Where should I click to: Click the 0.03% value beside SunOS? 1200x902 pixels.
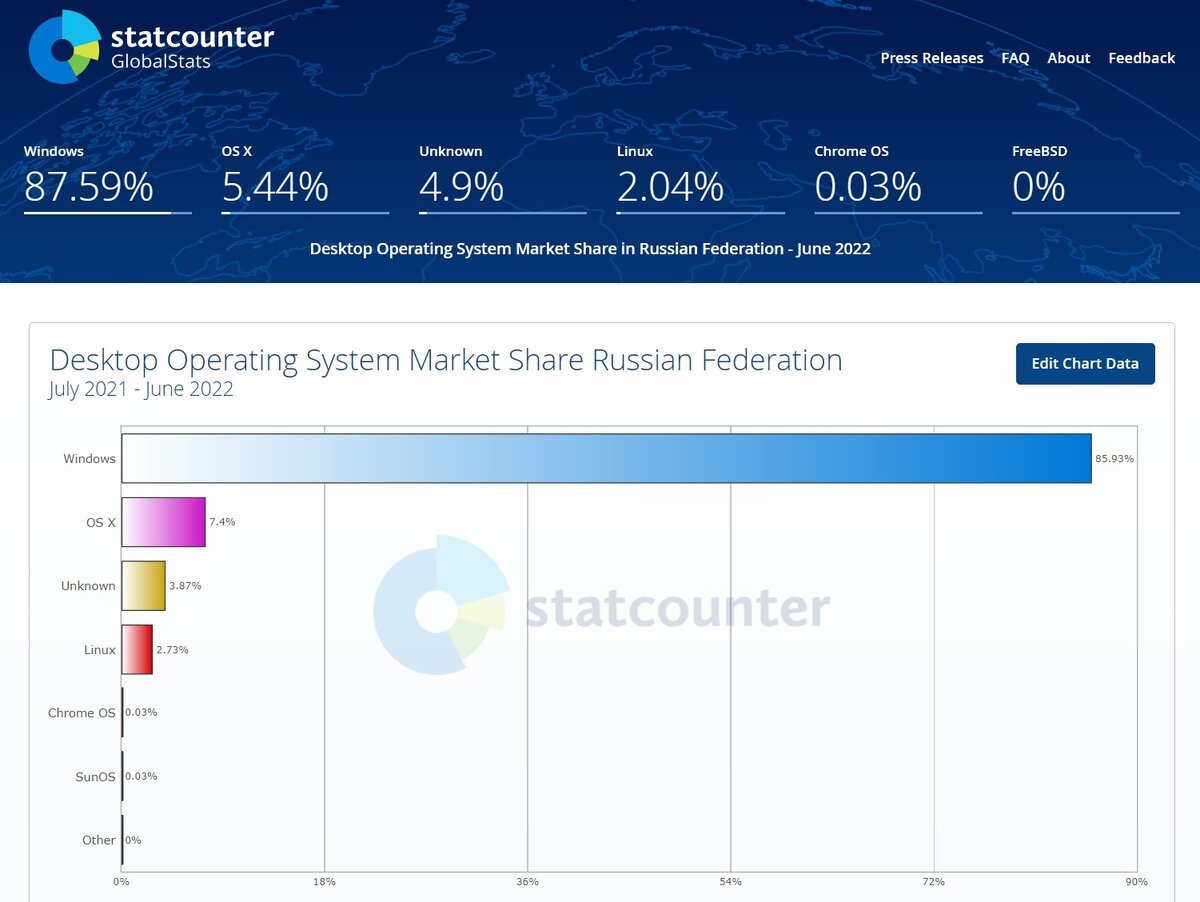[x=141, y=777]
